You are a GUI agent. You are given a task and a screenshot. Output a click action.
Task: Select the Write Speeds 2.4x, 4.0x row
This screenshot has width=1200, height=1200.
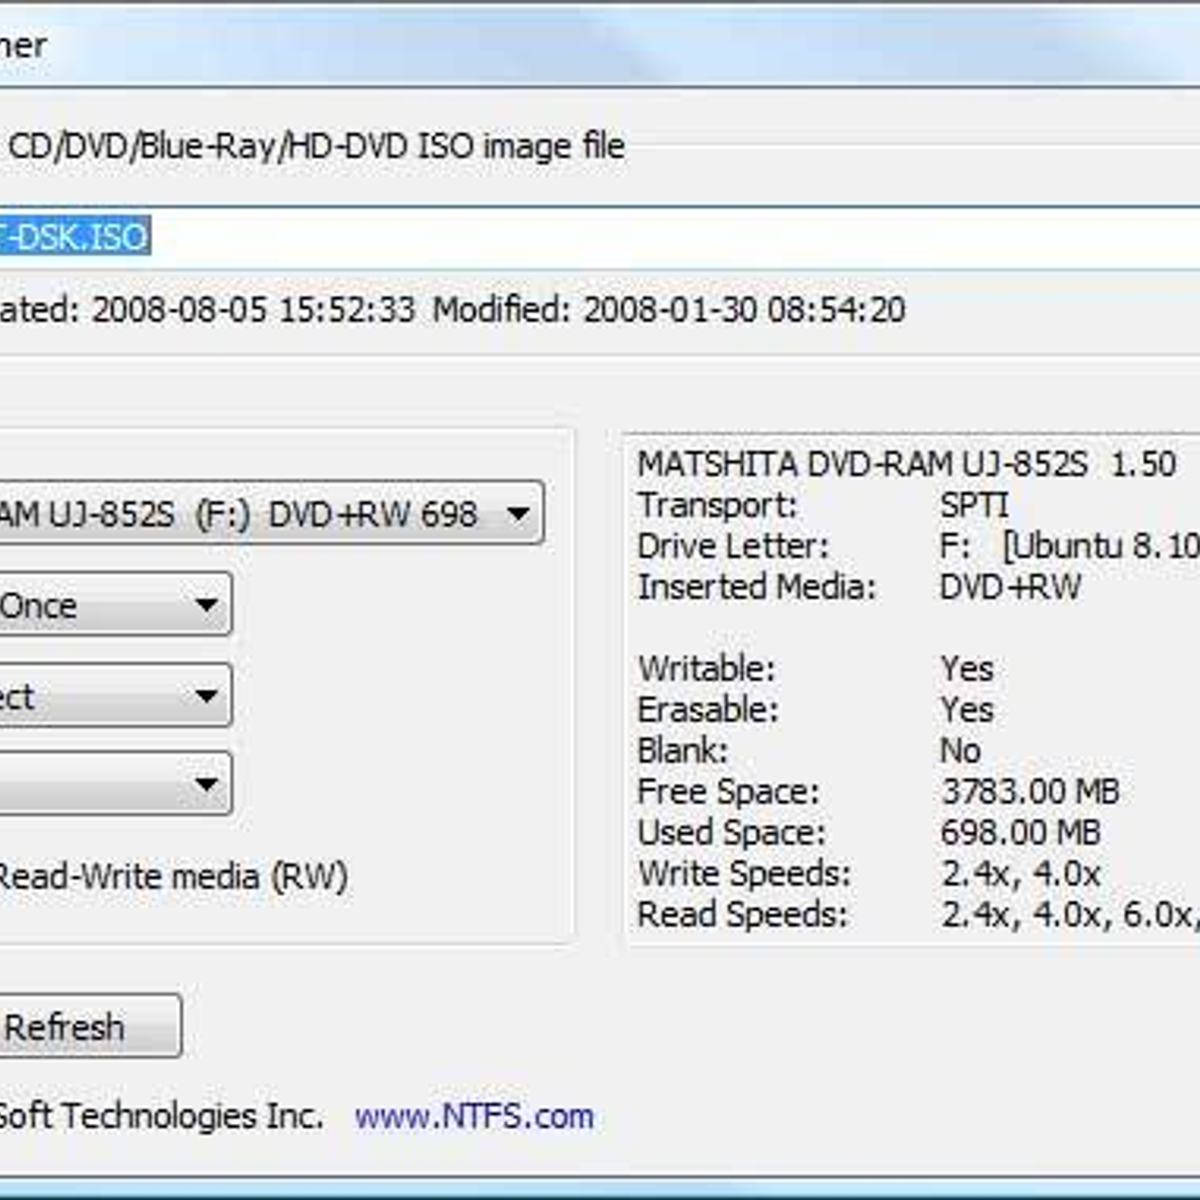(x=868, y=873)
